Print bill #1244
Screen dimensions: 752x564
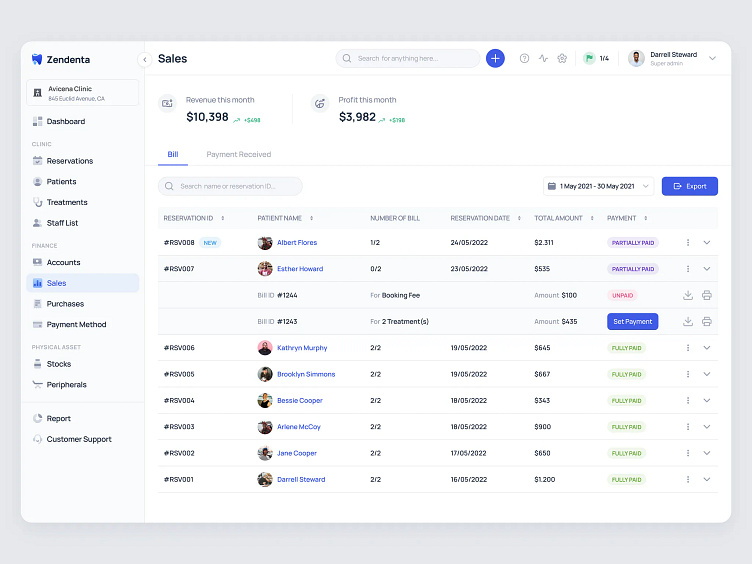coord(706,295)
